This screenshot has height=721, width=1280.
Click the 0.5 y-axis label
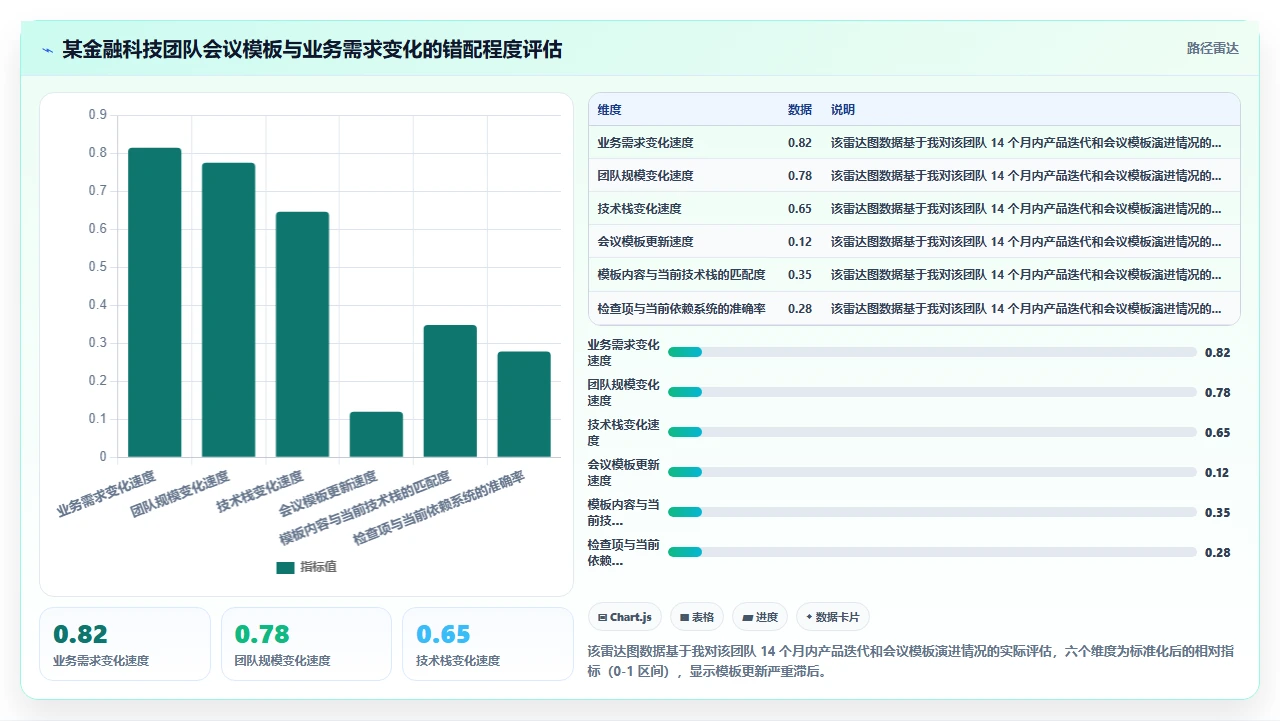(97, 267)
